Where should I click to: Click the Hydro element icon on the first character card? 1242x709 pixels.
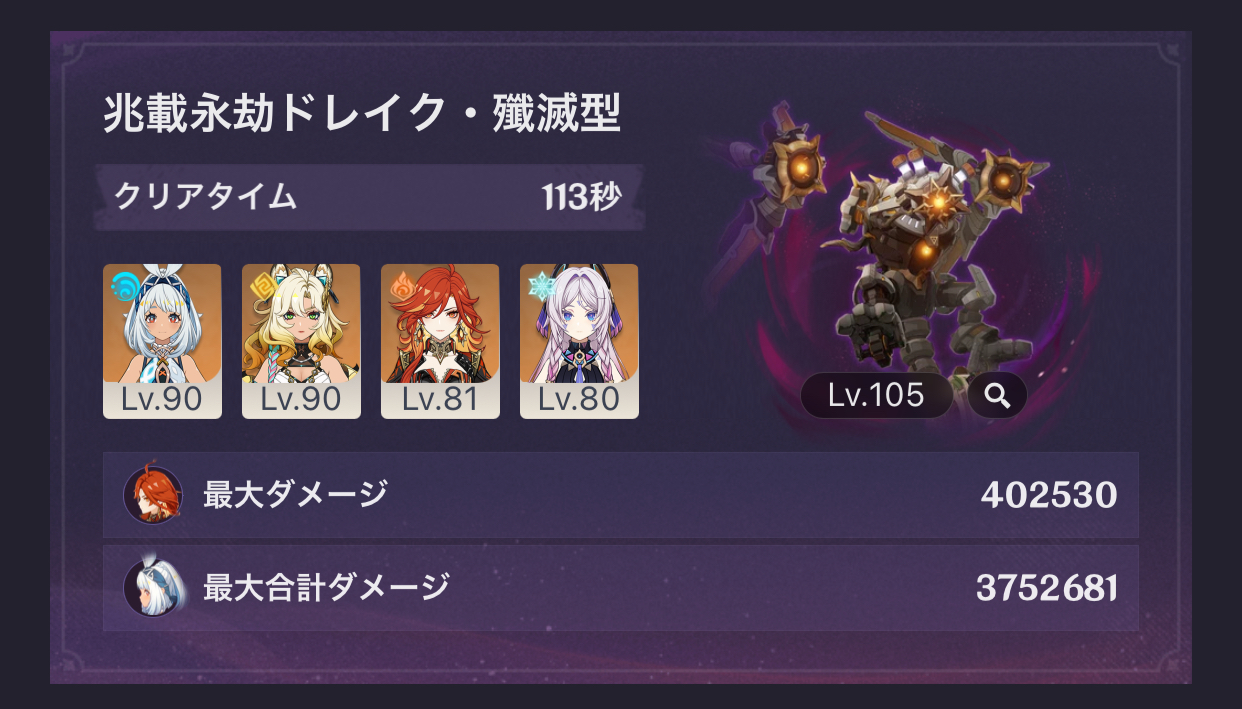126,284
